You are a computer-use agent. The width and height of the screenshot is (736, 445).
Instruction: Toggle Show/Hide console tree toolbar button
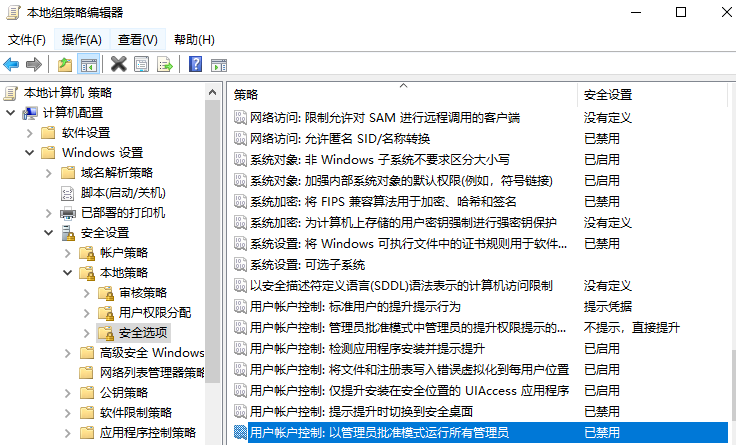(x=88, y=65)
